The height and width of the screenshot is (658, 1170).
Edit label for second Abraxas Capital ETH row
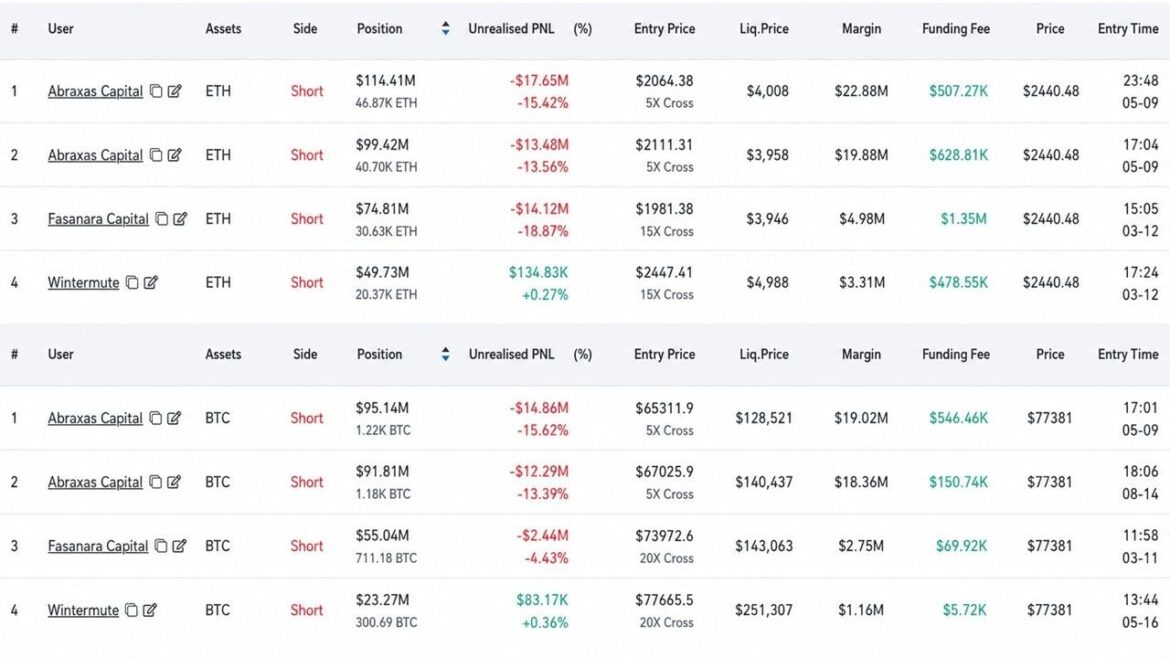tap(175, 154)
